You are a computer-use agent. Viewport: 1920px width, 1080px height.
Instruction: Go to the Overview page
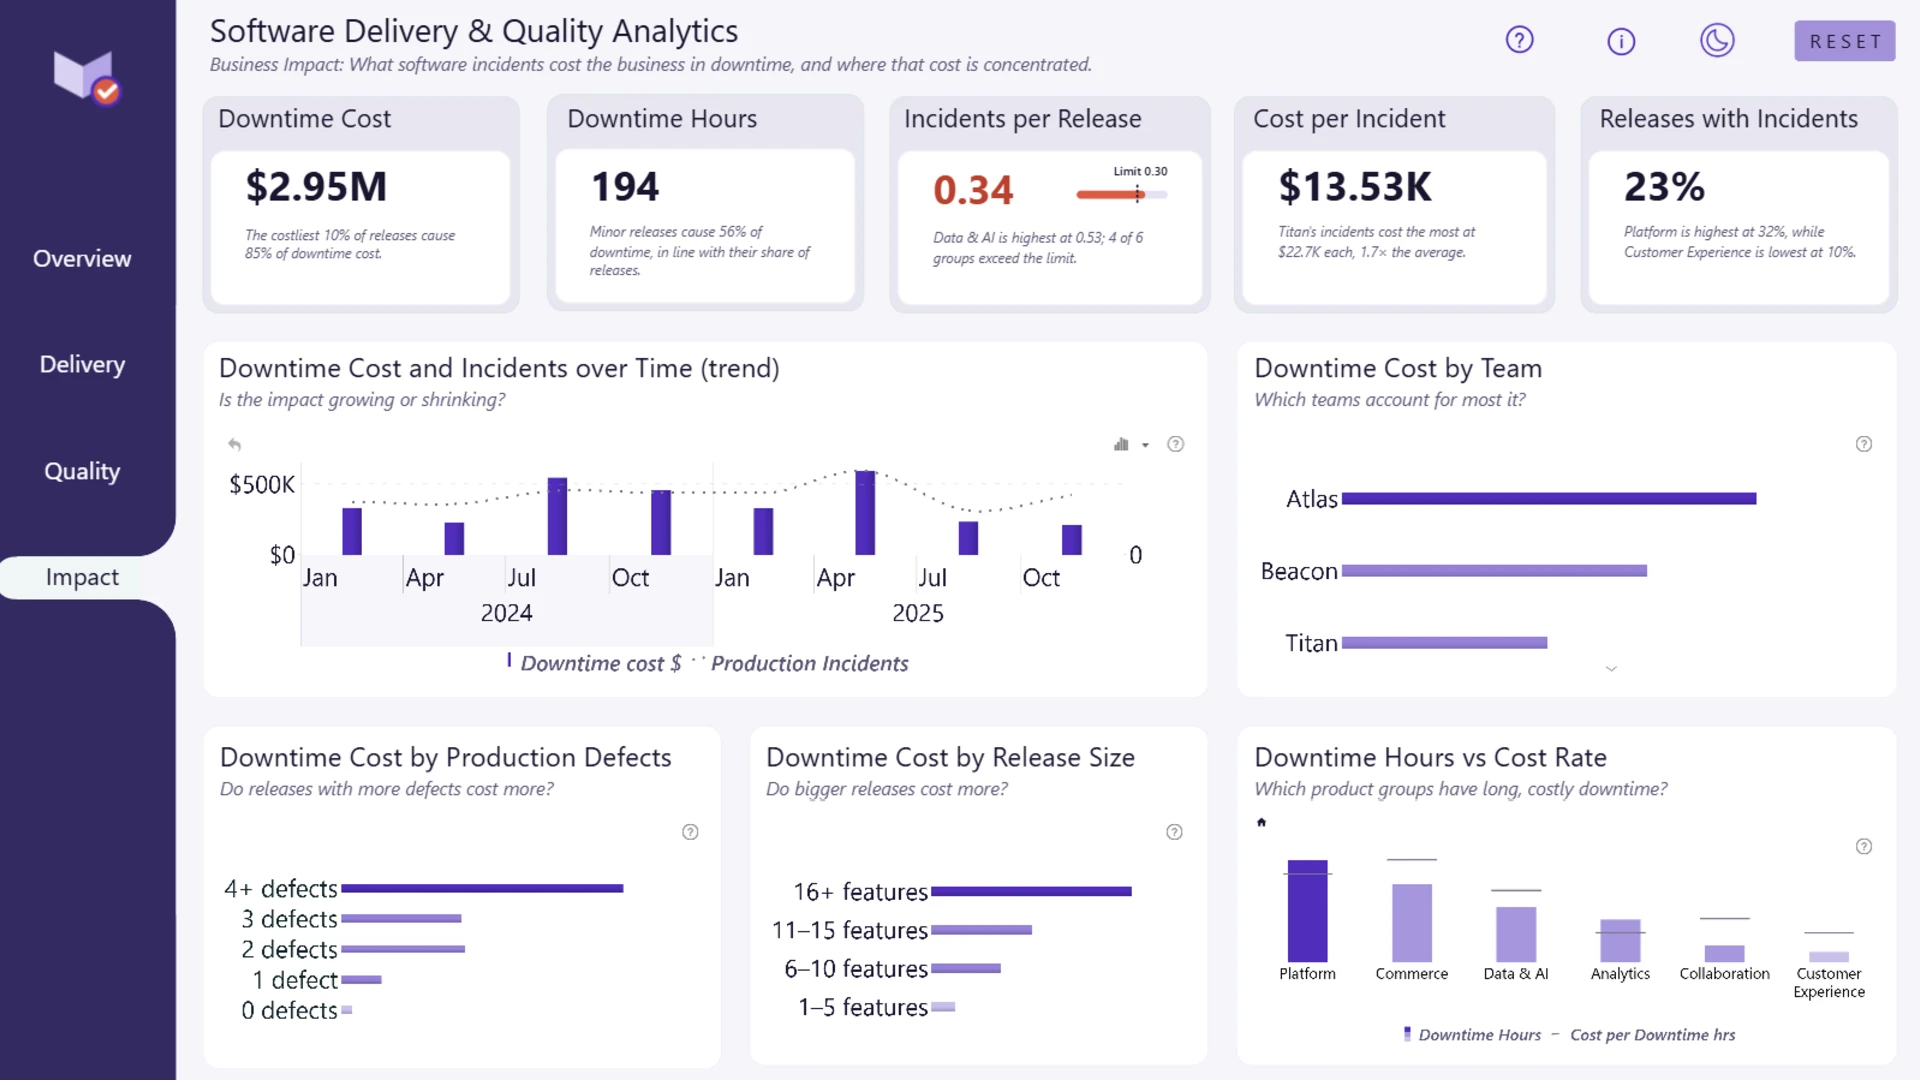coord(82,258)
